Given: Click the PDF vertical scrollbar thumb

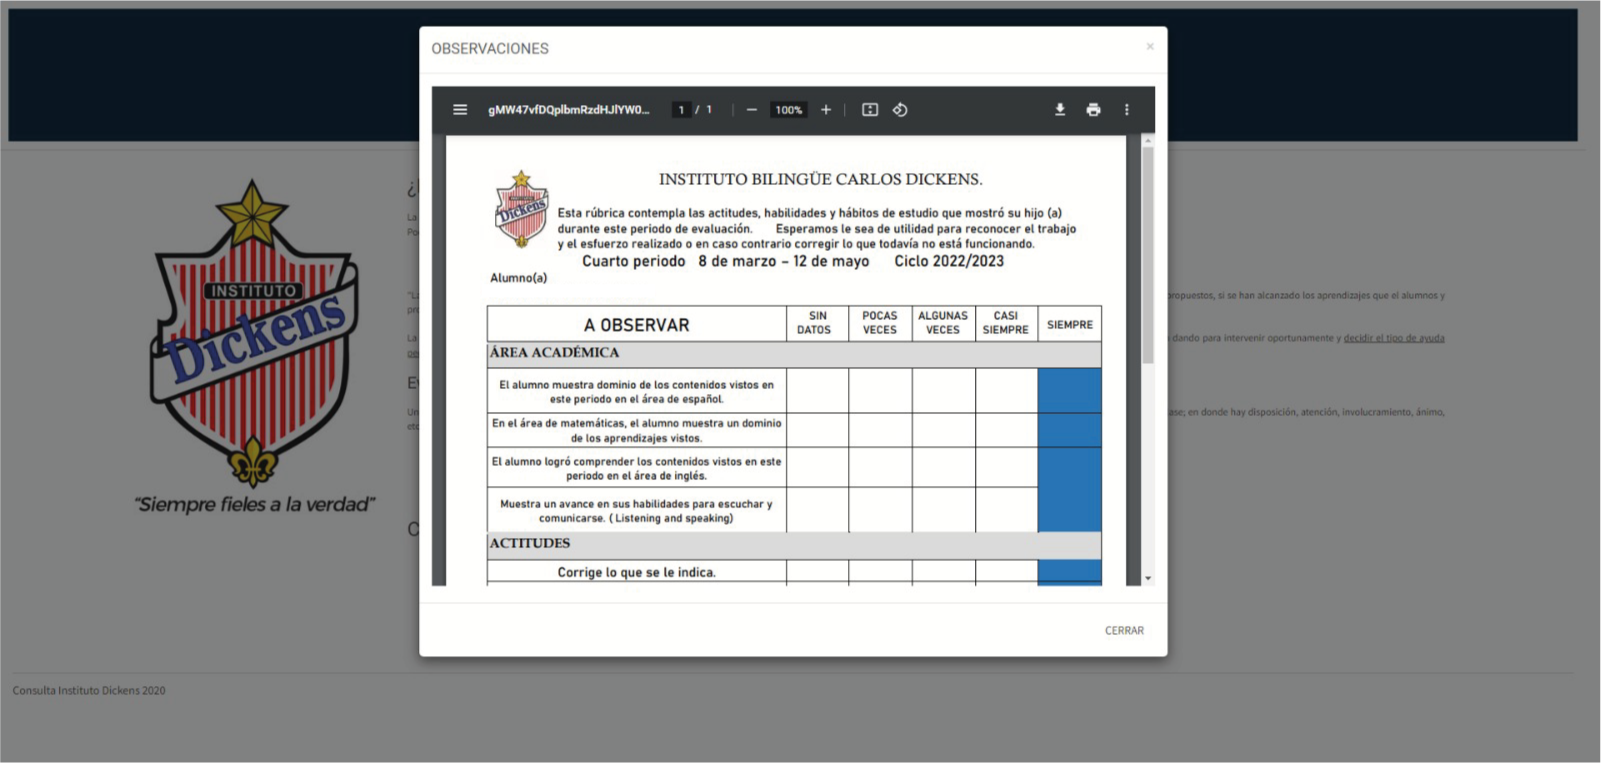Looking at the screenshot, I should pos(1148,250).
